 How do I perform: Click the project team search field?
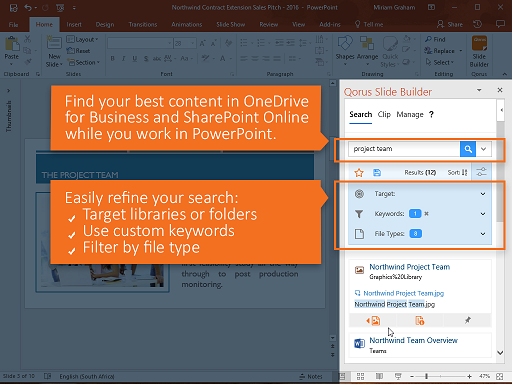click(404, 149)
